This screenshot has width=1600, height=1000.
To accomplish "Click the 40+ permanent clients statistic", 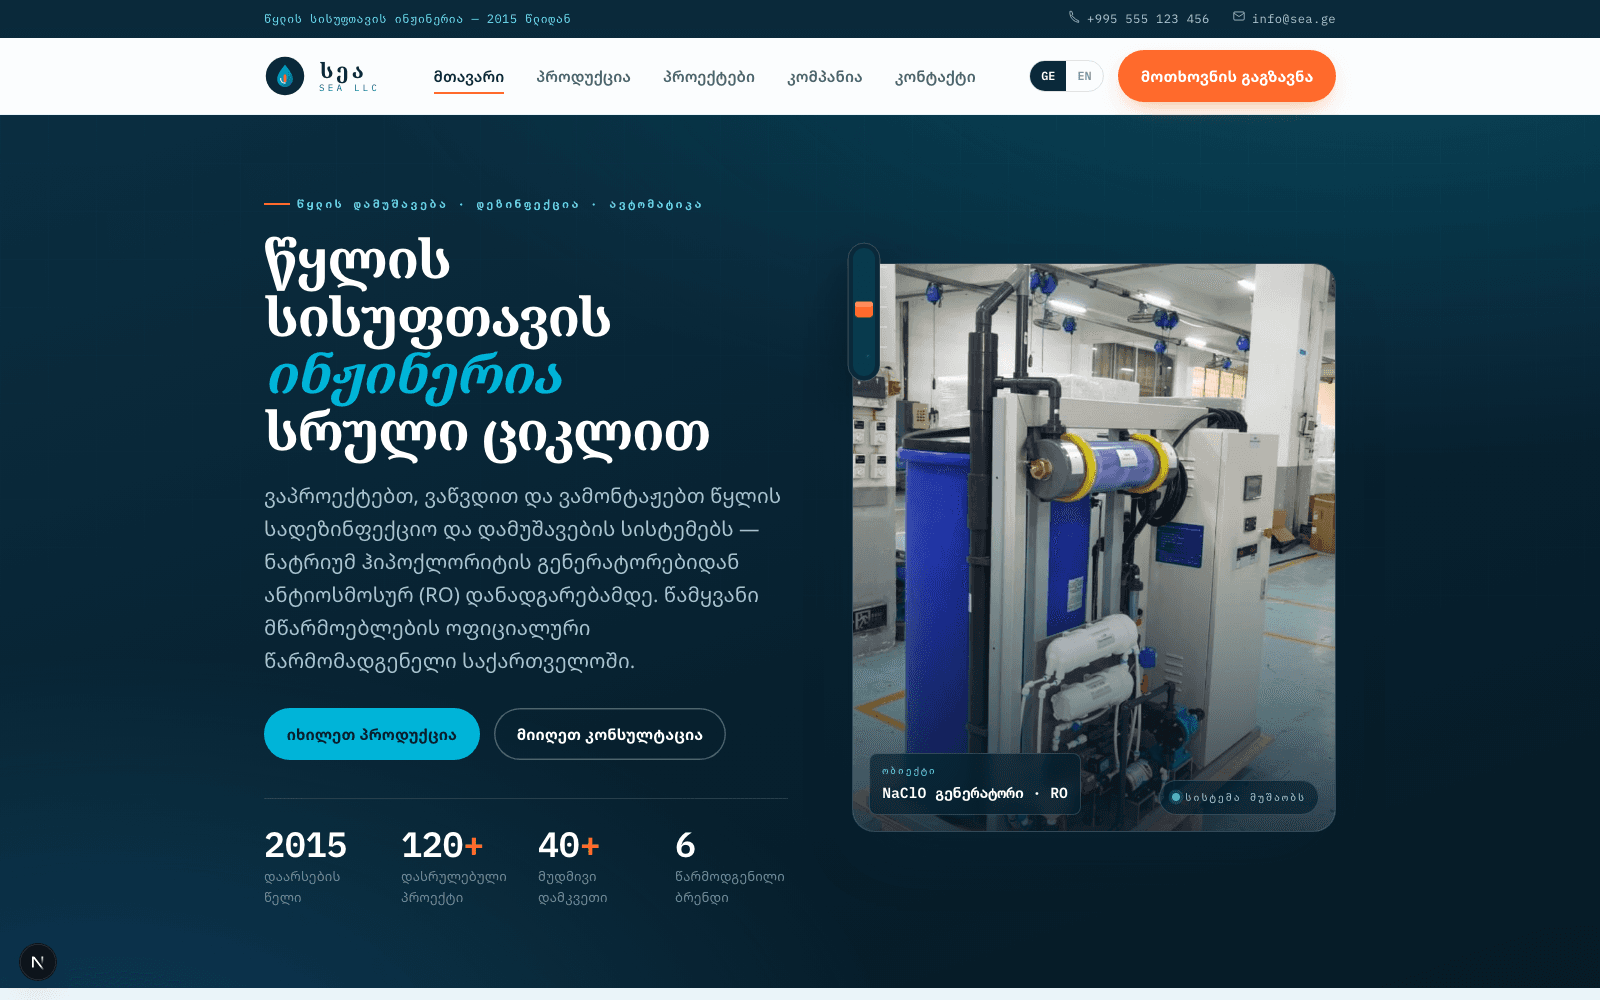I will tap(573, 866).
